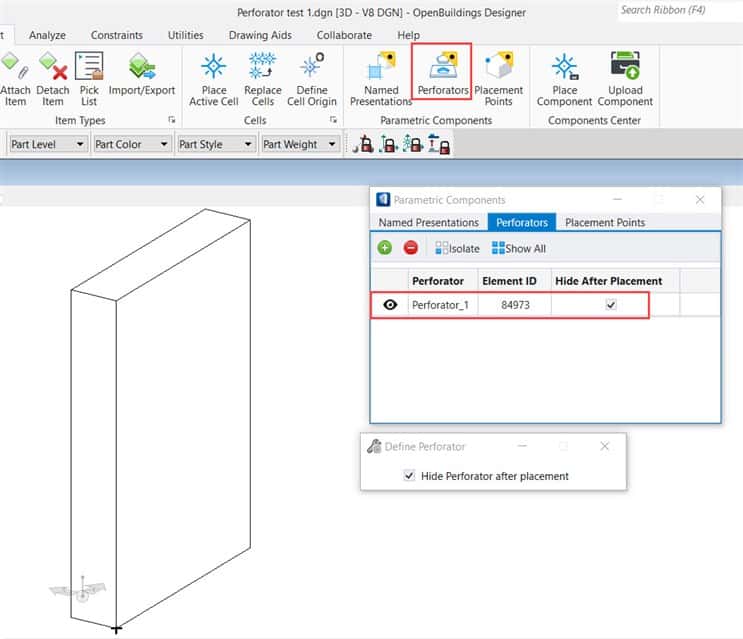Open Import/Export item types
Image resolution: width=743 pixels, height=639 pixels.
[142, 75]
